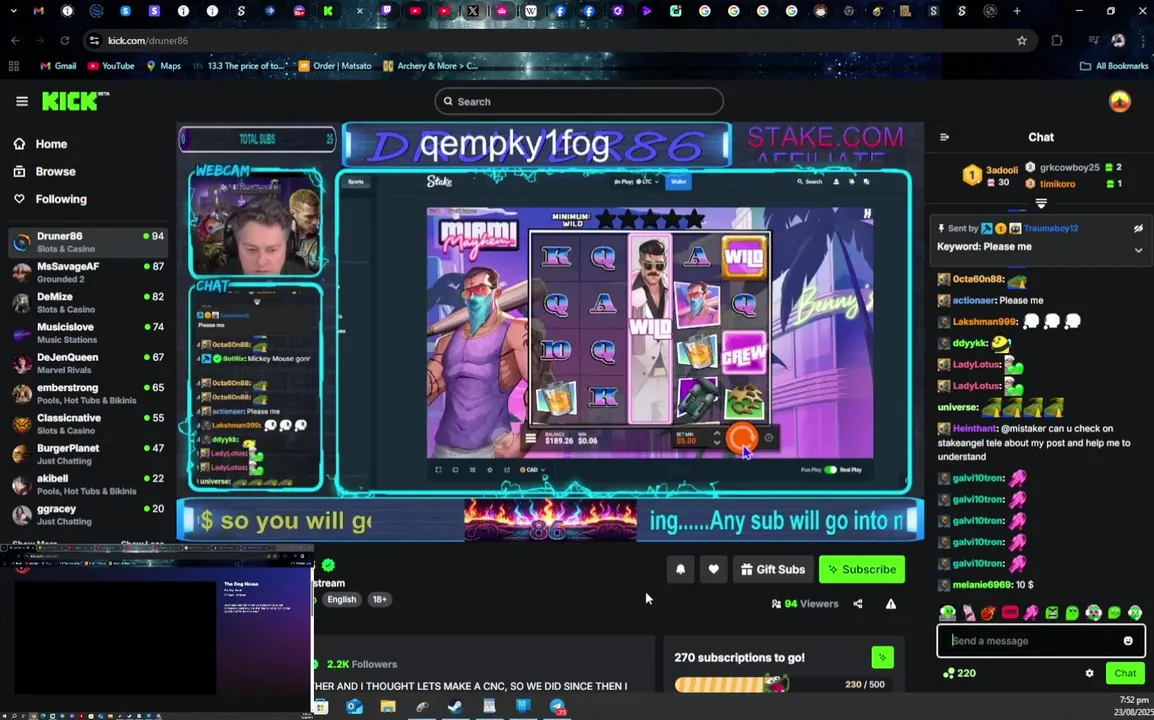Open the browser extensions puzzle icon

click(x=1056, y=40)
